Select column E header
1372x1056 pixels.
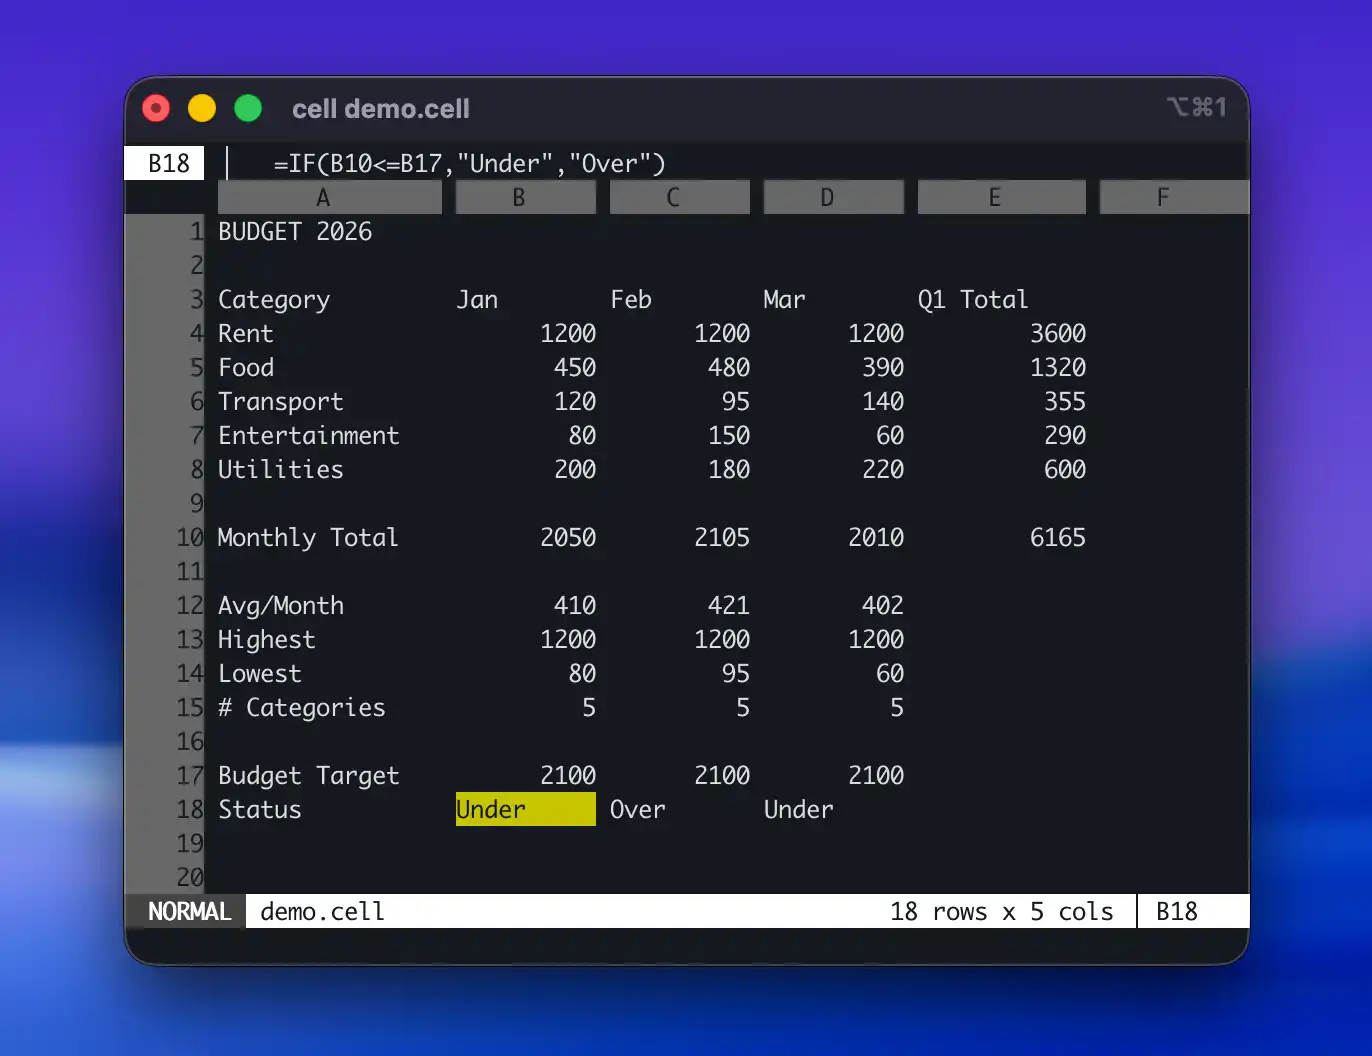click(1001, 197)
